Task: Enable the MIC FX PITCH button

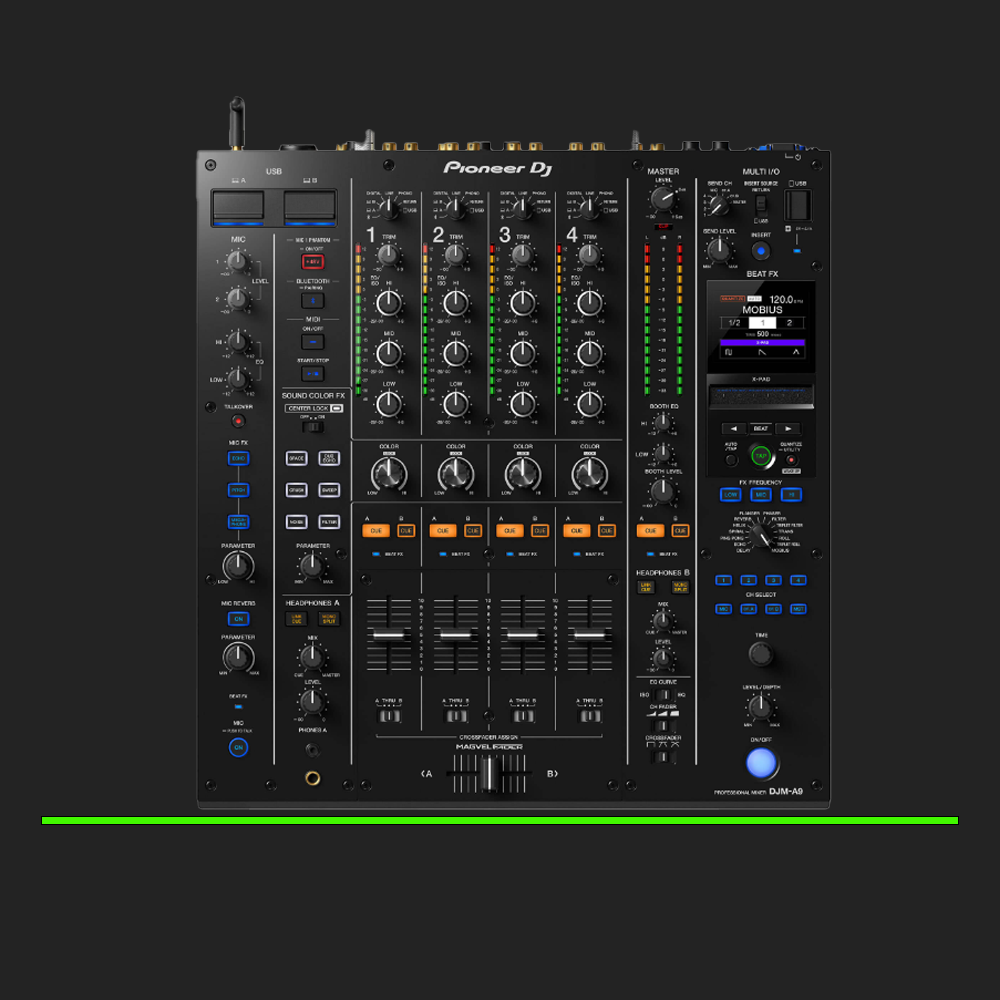Action: (238, 490)
